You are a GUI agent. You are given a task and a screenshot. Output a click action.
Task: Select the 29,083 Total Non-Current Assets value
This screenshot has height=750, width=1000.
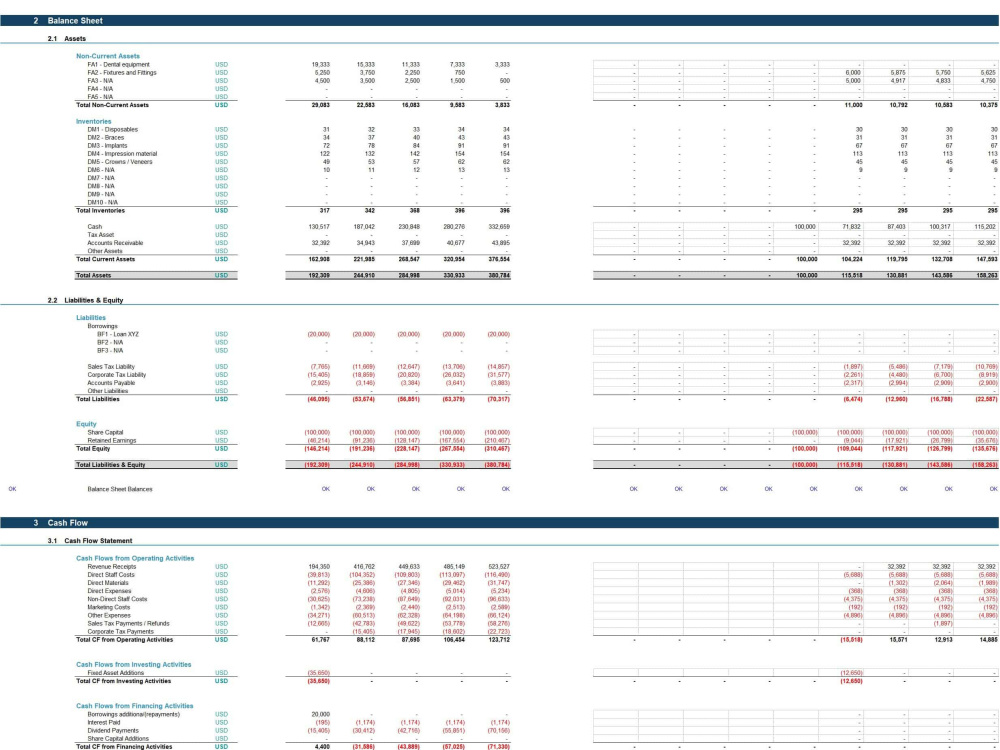[321, 105]
